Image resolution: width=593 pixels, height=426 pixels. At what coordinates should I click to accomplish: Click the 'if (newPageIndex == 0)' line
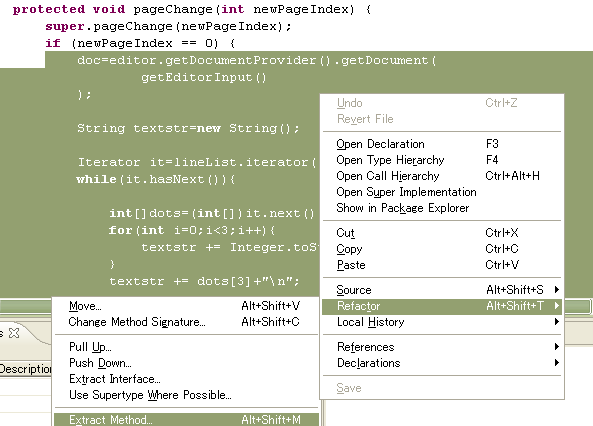tap(140, 43)
